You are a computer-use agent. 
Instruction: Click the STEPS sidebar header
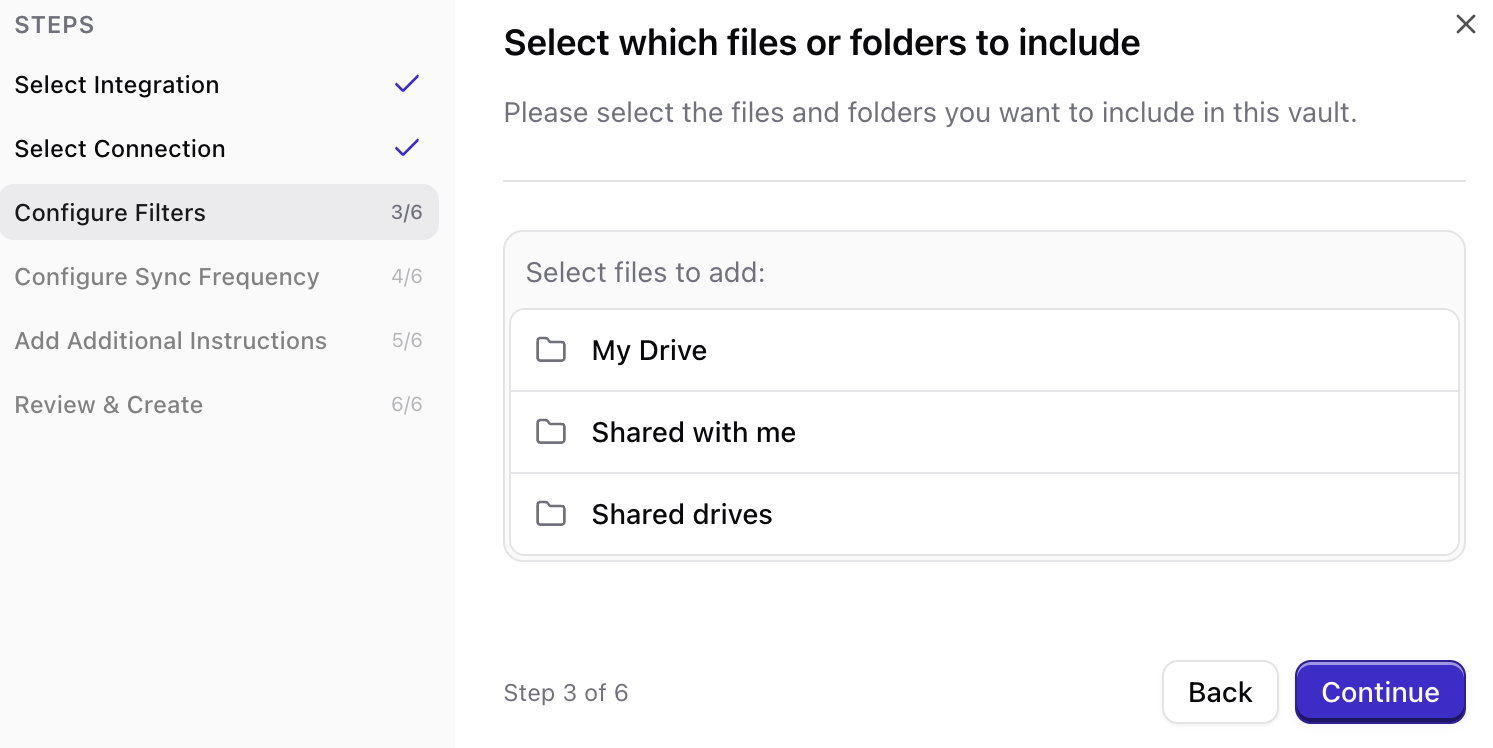click(54, 24)
